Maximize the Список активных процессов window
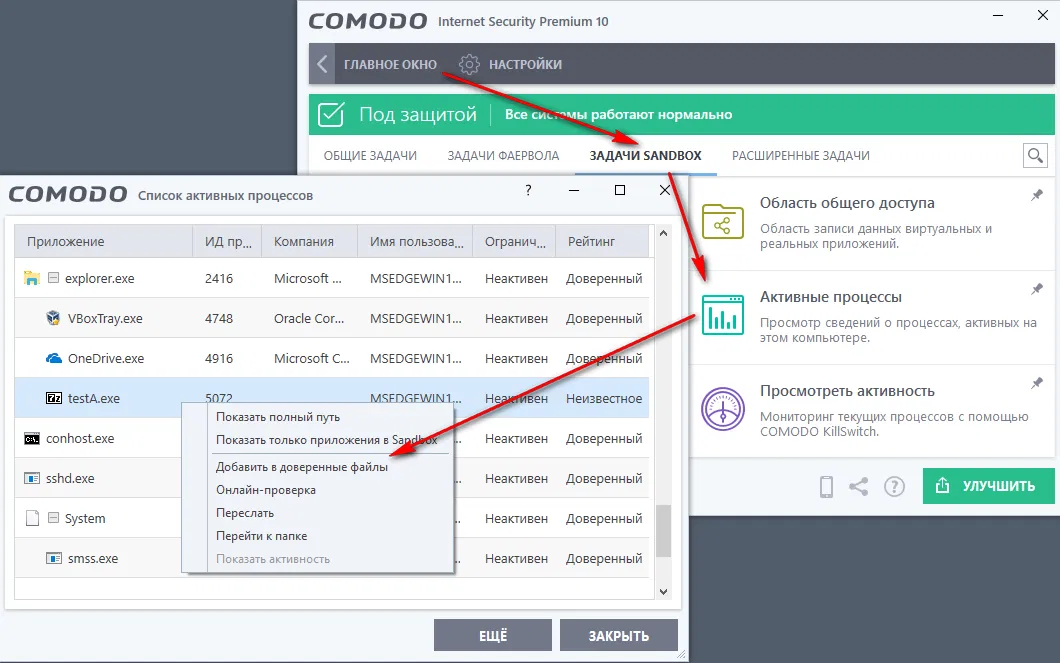Screen dimensions: 1060x663 coord(619,190)
